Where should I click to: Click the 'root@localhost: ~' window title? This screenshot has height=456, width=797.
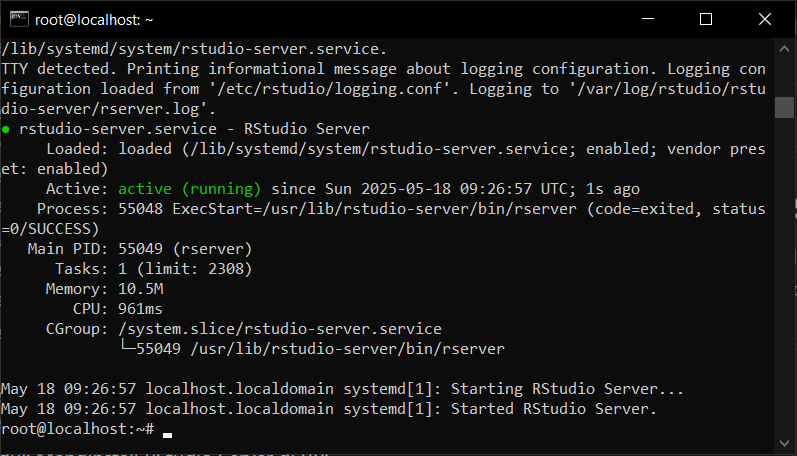point(94,20)
